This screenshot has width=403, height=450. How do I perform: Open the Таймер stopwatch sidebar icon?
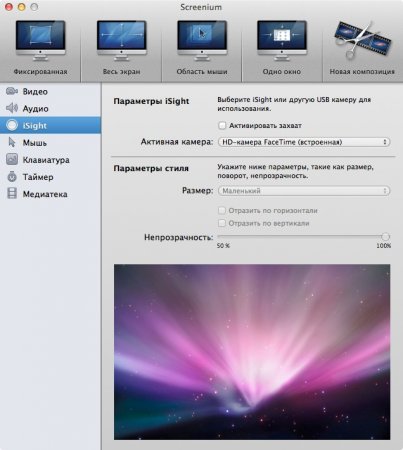[12, 177]
